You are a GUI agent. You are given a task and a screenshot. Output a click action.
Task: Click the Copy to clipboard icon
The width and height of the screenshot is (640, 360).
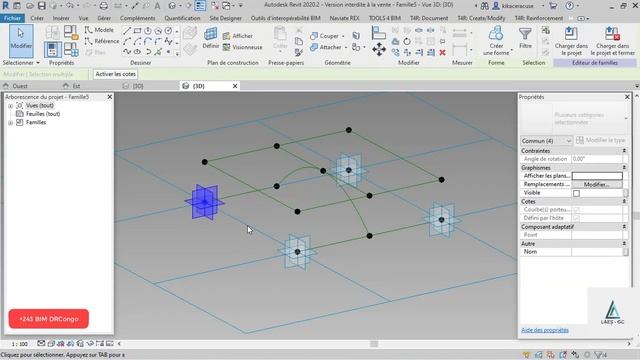click(299, 41)
